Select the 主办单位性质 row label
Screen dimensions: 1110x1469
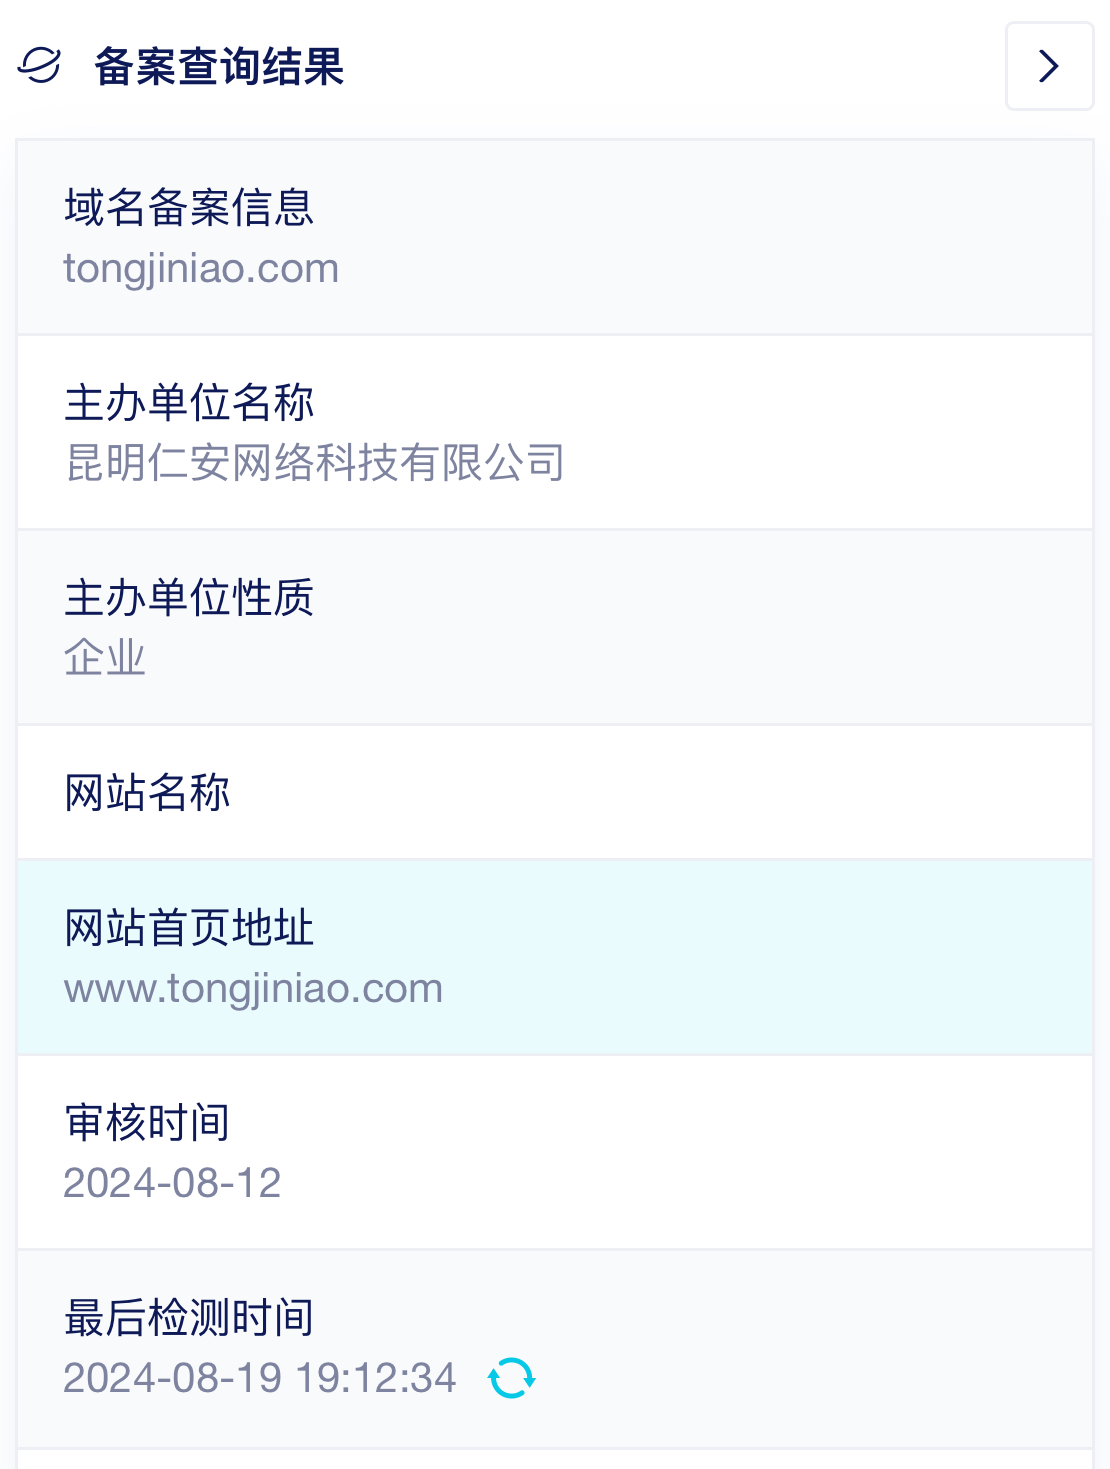[189, 598]
